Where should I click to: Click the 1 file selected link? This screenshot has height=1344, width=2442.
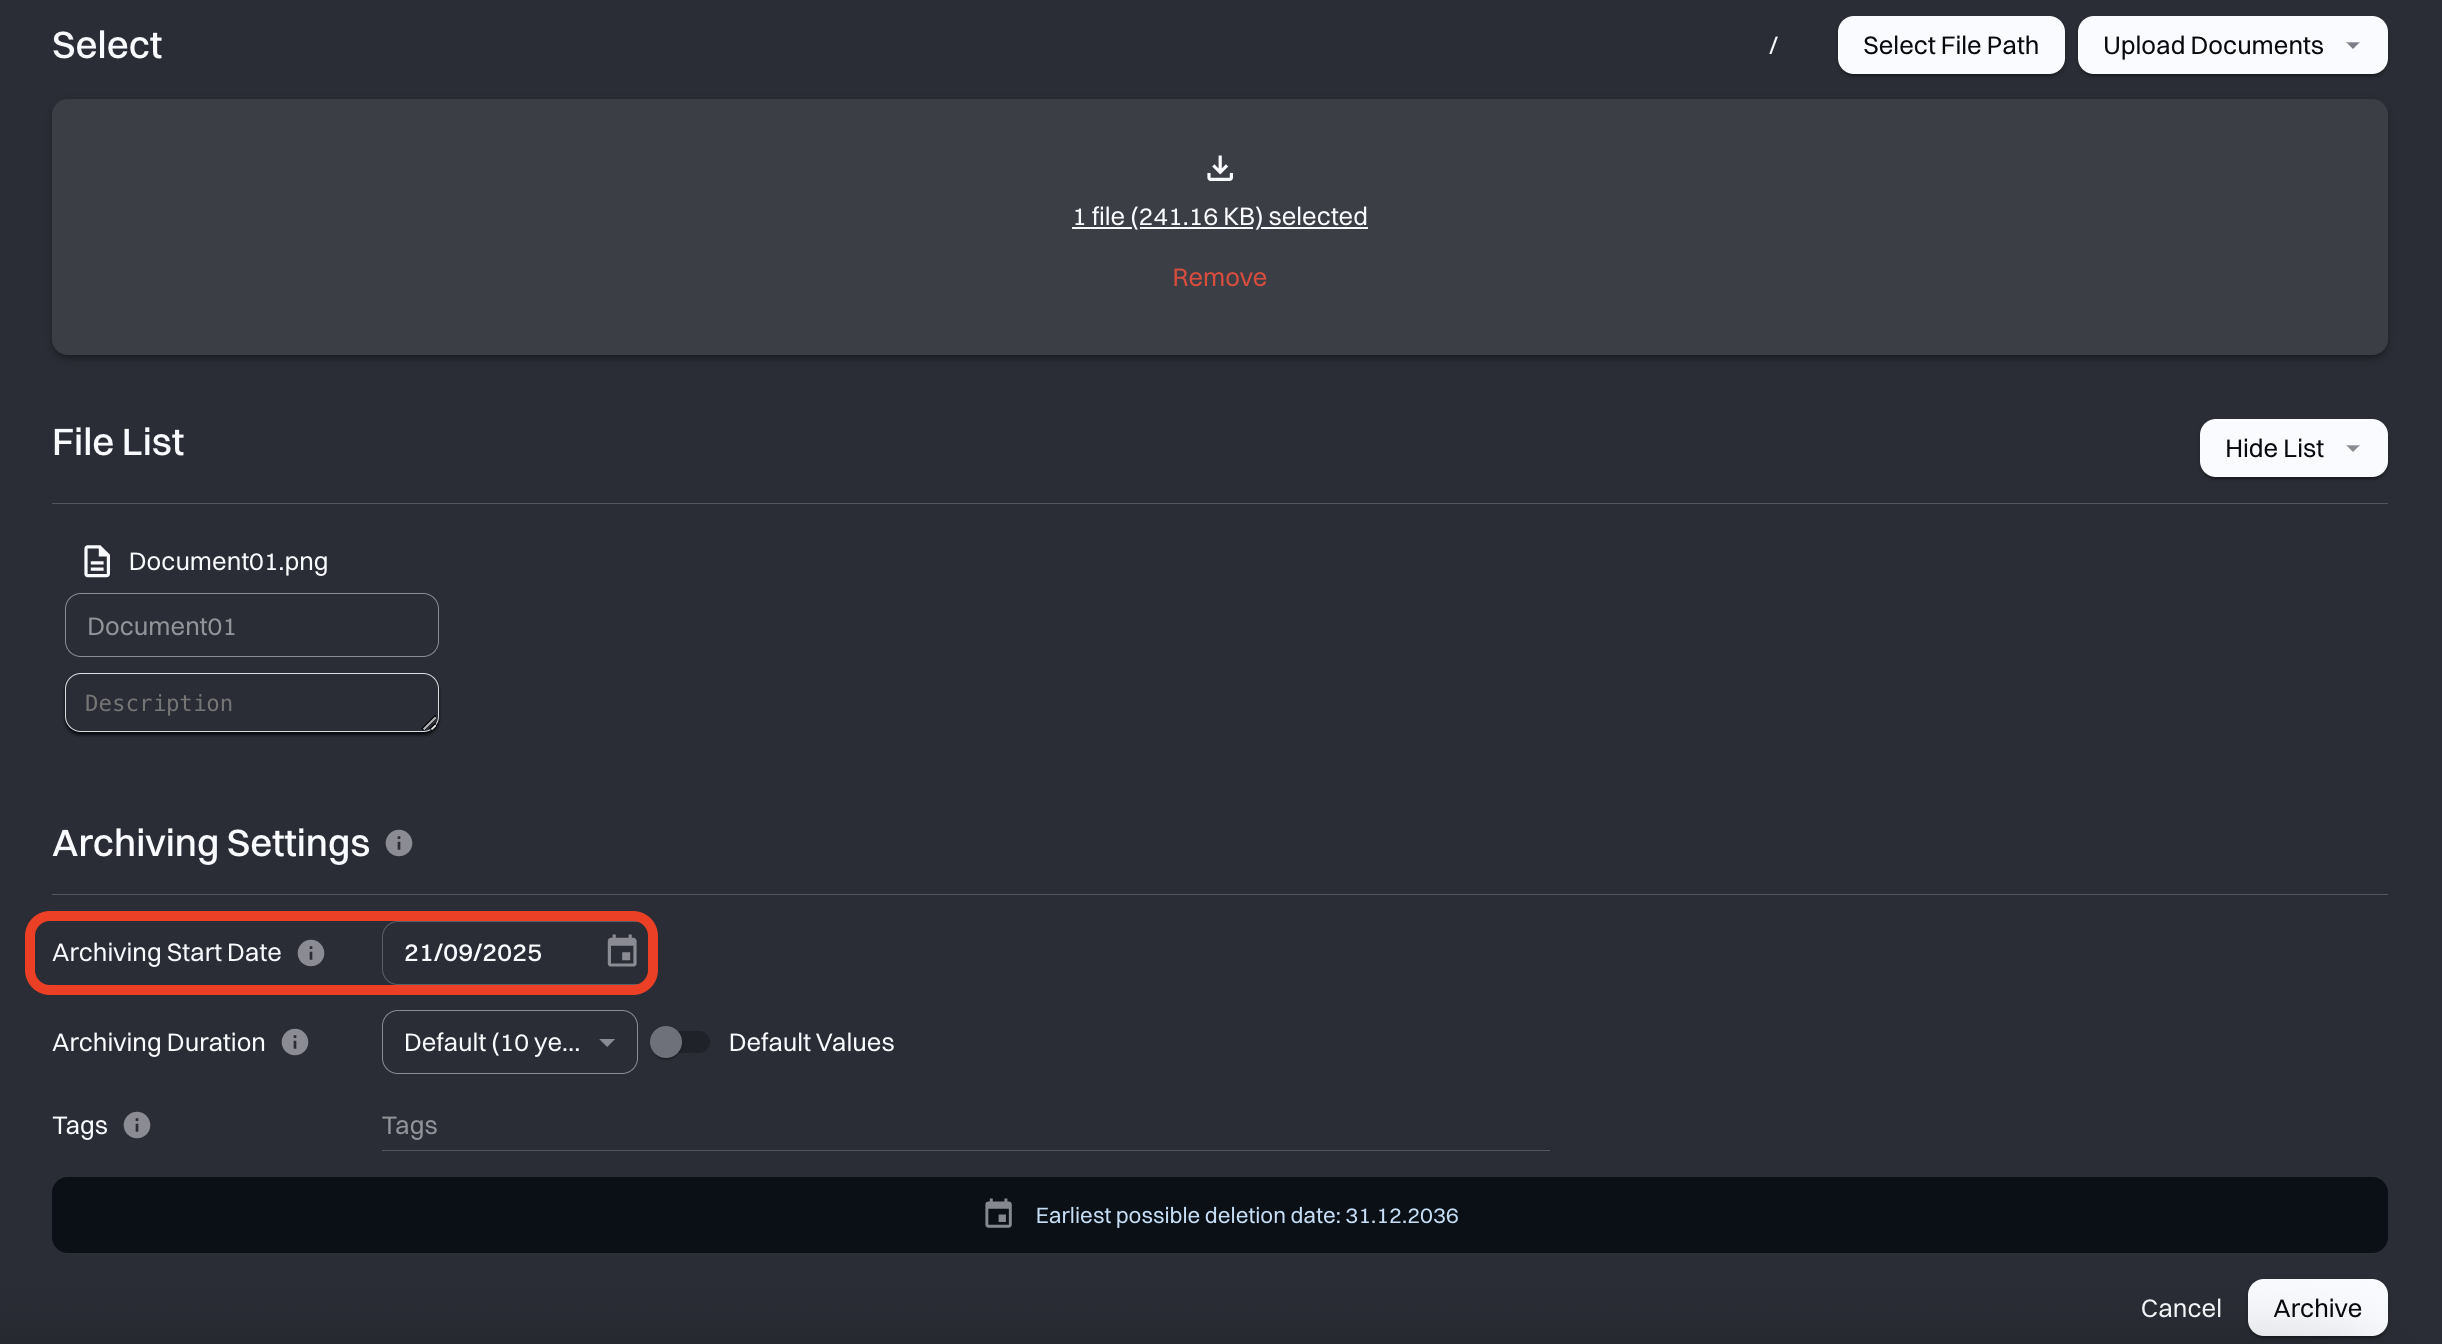(1219, 216)
